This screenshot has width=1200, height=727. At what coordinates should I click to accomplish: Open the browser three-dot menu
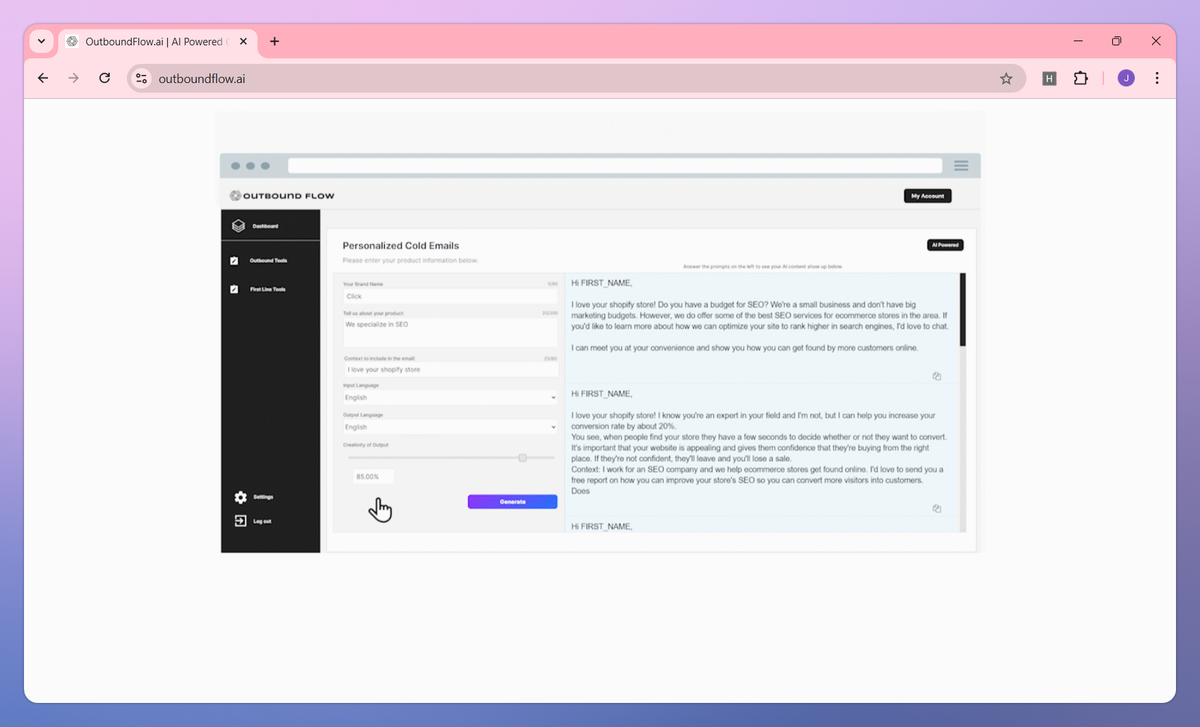[1157, 77]
